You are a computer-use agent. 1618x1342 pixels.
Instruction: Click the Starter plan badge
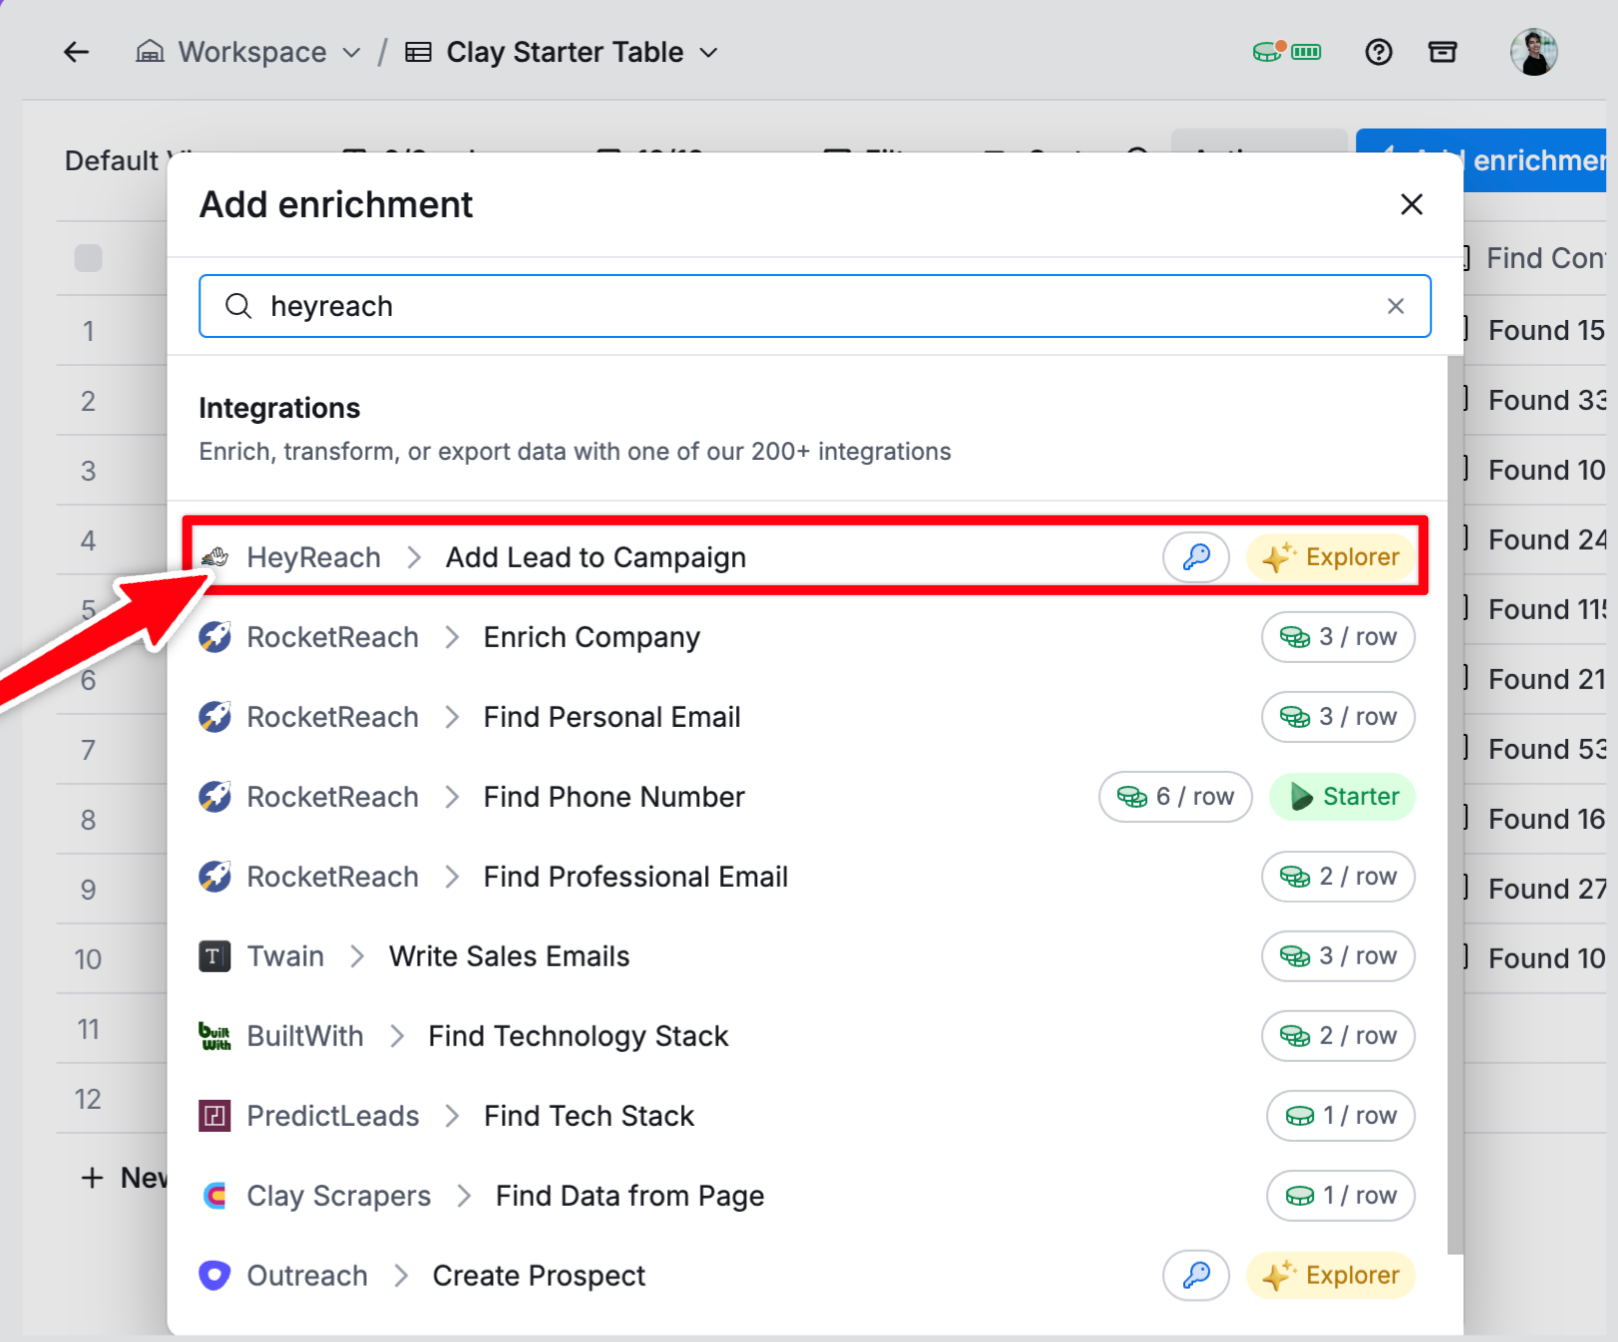coord(1342,797)
